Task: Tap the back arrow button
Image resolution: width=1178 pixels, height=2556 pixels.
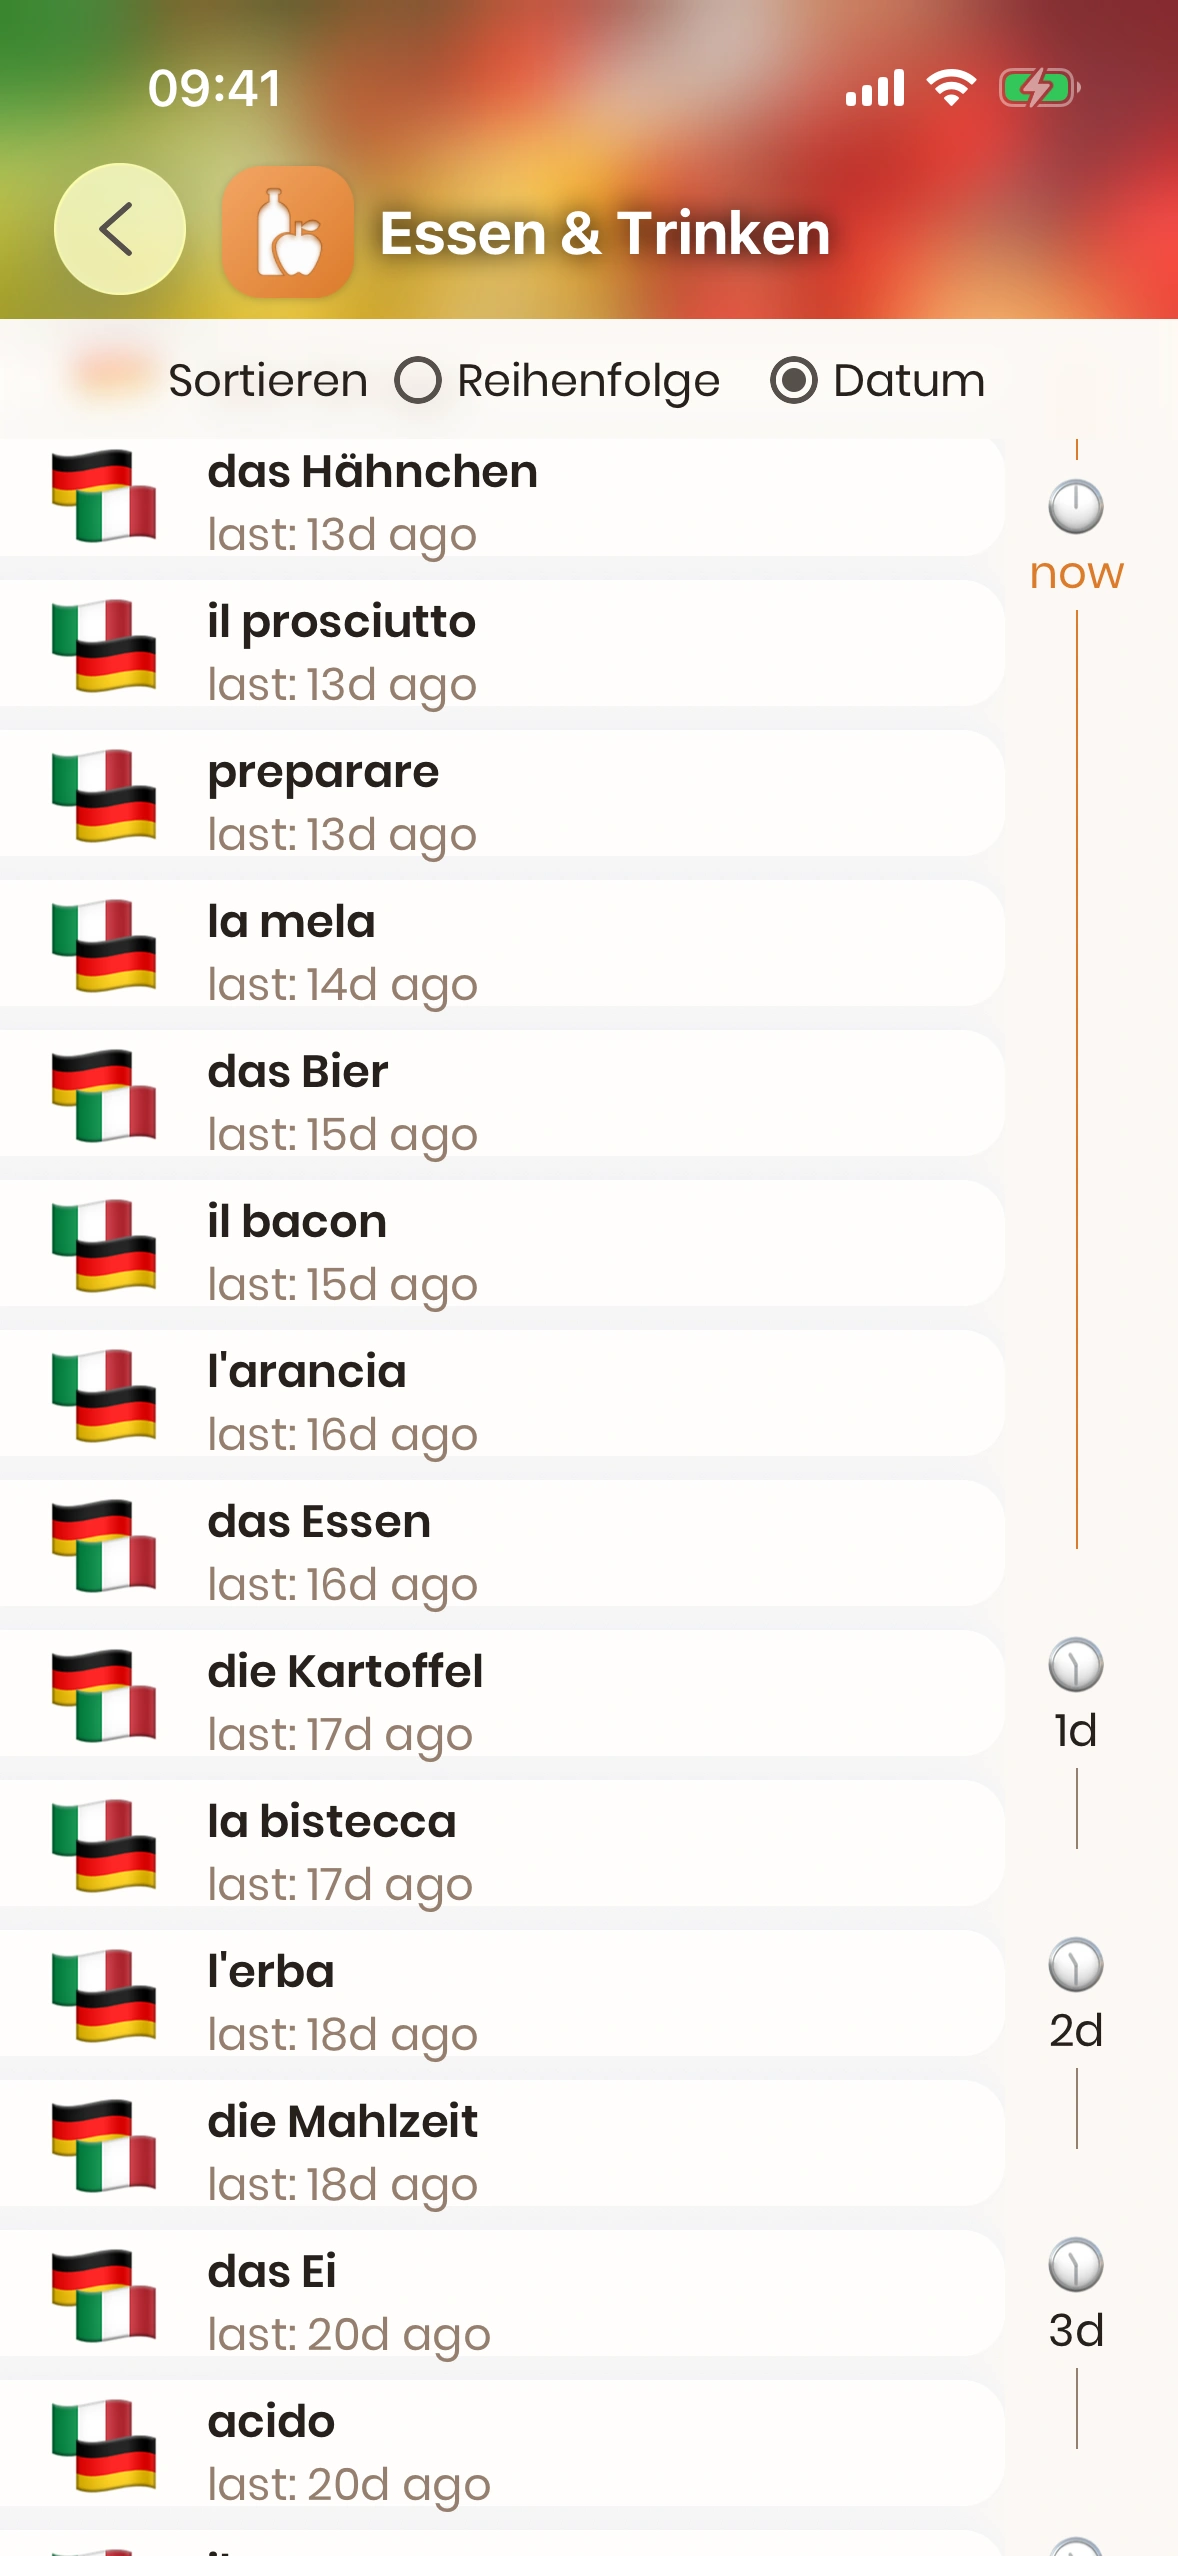Action: click(x=119, y=229)
